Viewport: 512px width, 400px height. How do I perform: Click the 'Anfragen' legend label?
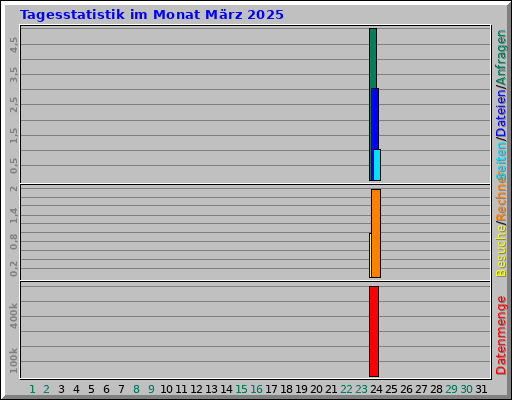tap(501, 58)
